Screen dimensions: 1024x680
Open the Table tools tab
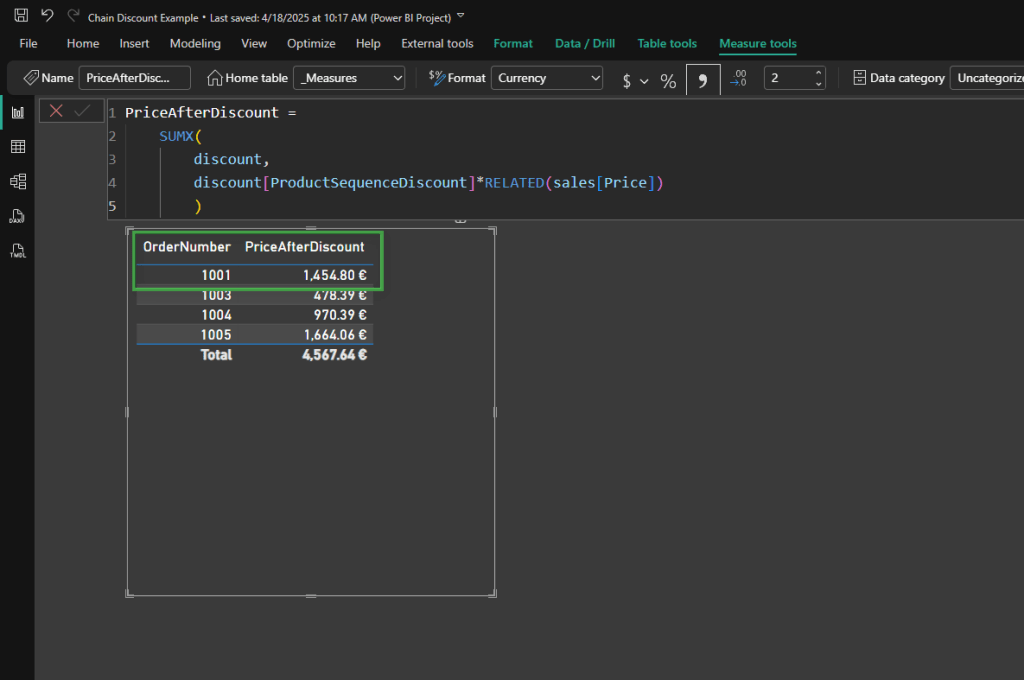[667, 44]
